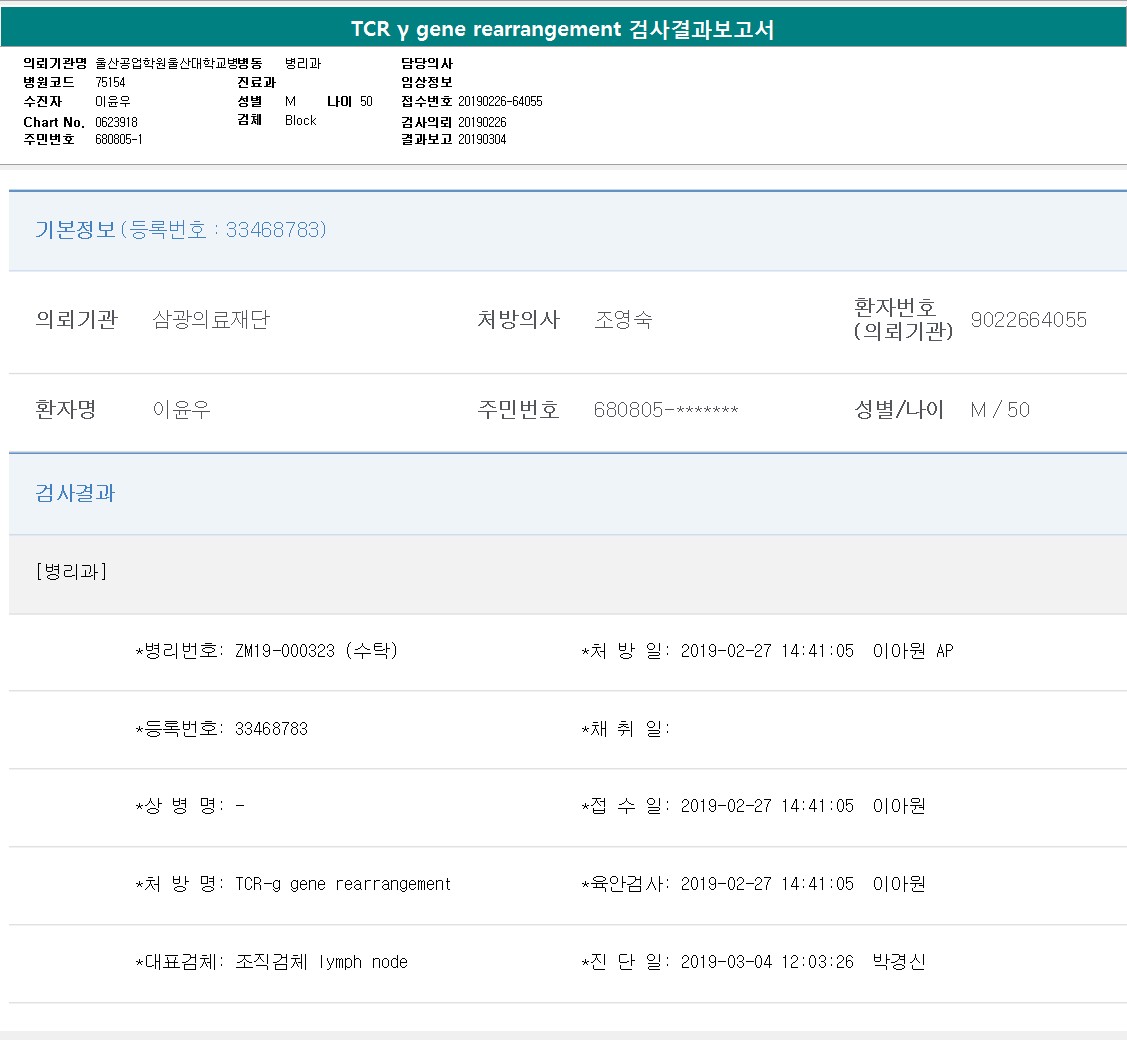Click Chart No. 0623918 in header

tap(116, 122)
